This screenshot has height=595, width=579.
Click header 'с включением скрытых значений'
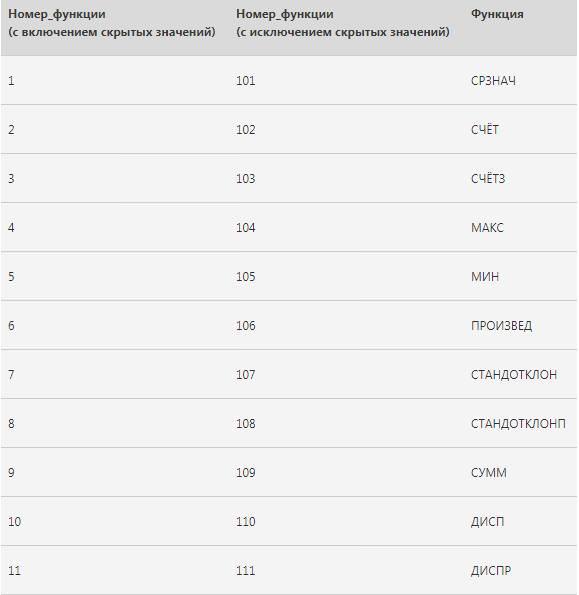pyautogui.click(x=112, y=32)
